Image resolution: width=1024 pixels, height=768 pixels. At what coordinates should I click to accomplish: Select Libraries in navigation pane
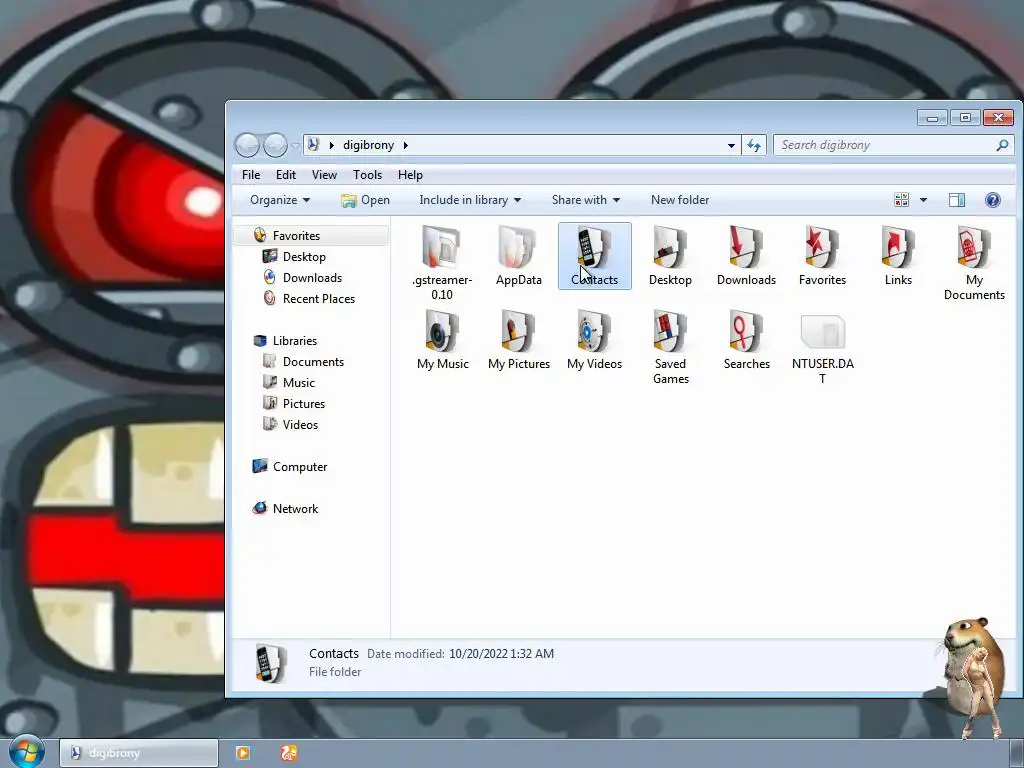click(x=295, y=341)
